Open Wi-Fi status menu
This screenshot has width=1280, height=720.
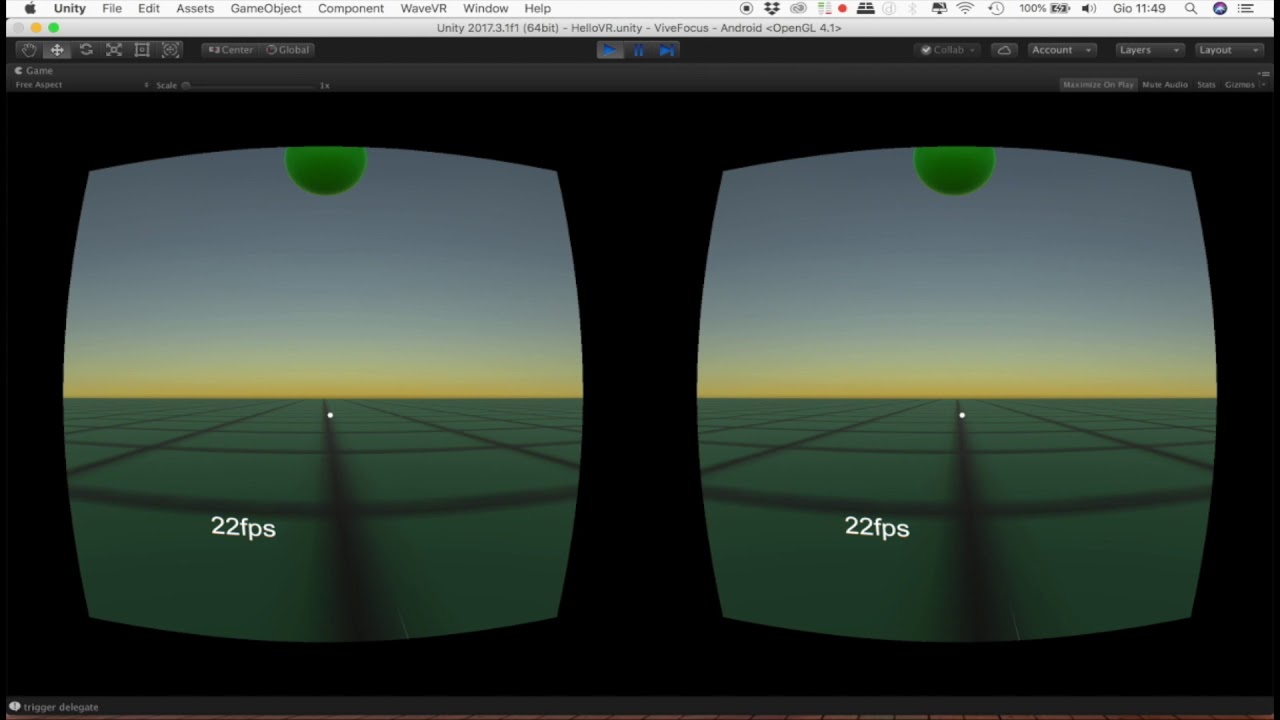coord(965,8)
